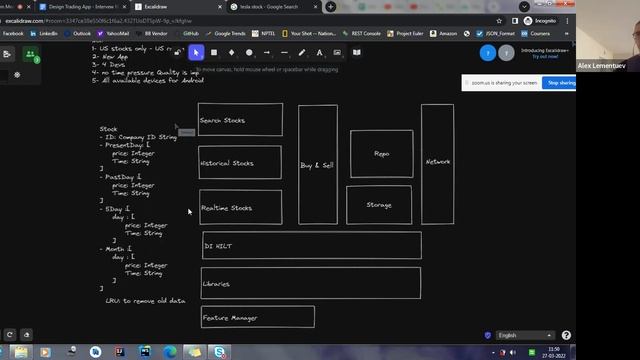Switch to tesla stock Google Search tab
The height and width of the screenshot is (360, 640).
tap(273, 7)
